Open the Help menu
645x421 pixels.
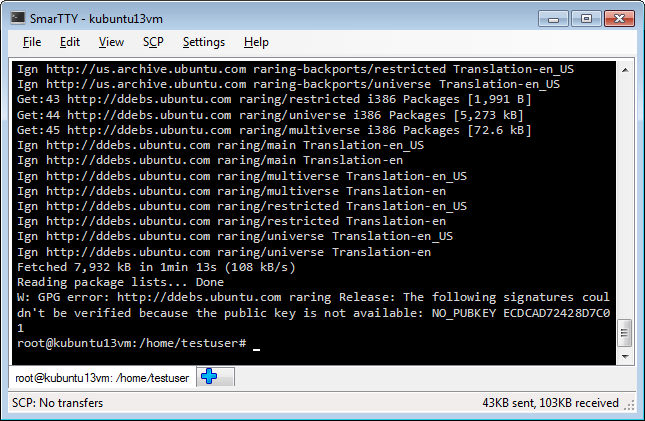tap(256, 42)
